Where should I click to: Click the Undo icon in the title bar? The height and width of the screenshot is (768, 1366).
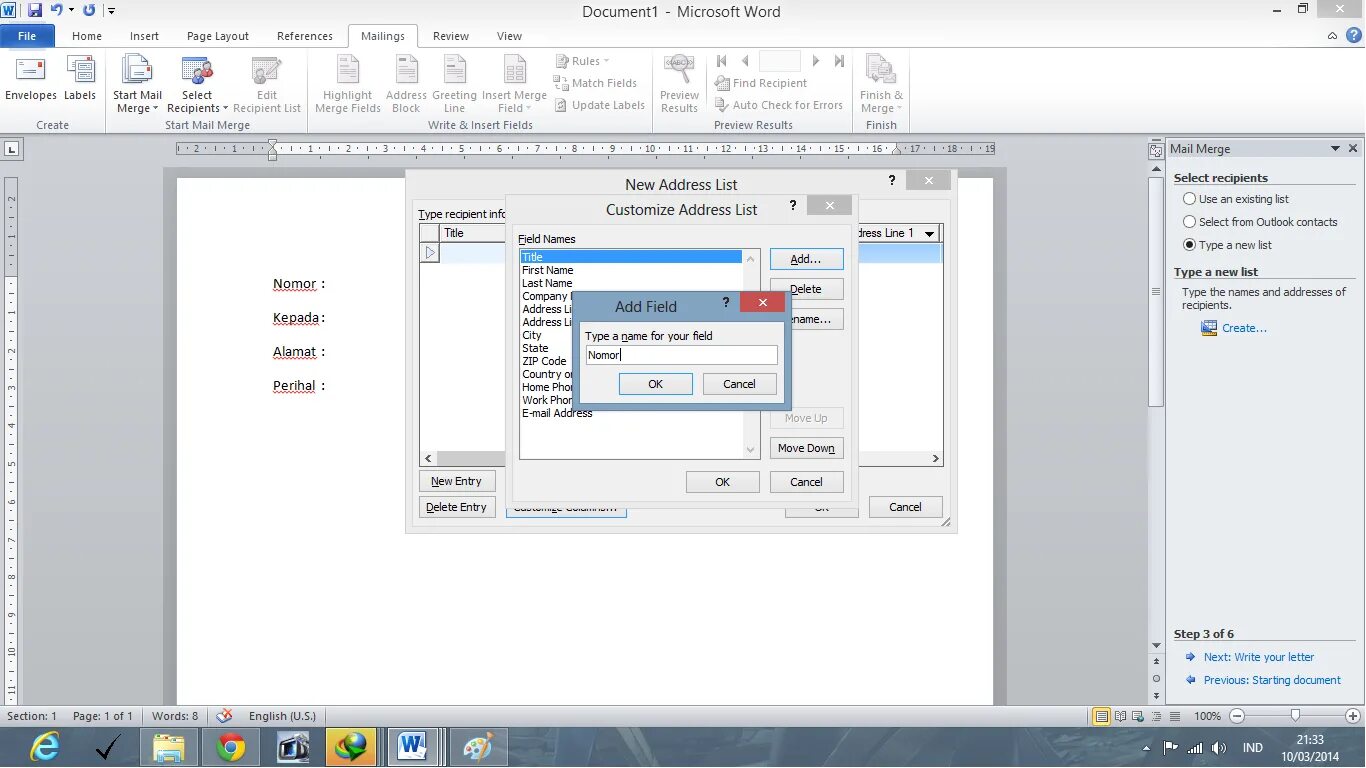57,11
